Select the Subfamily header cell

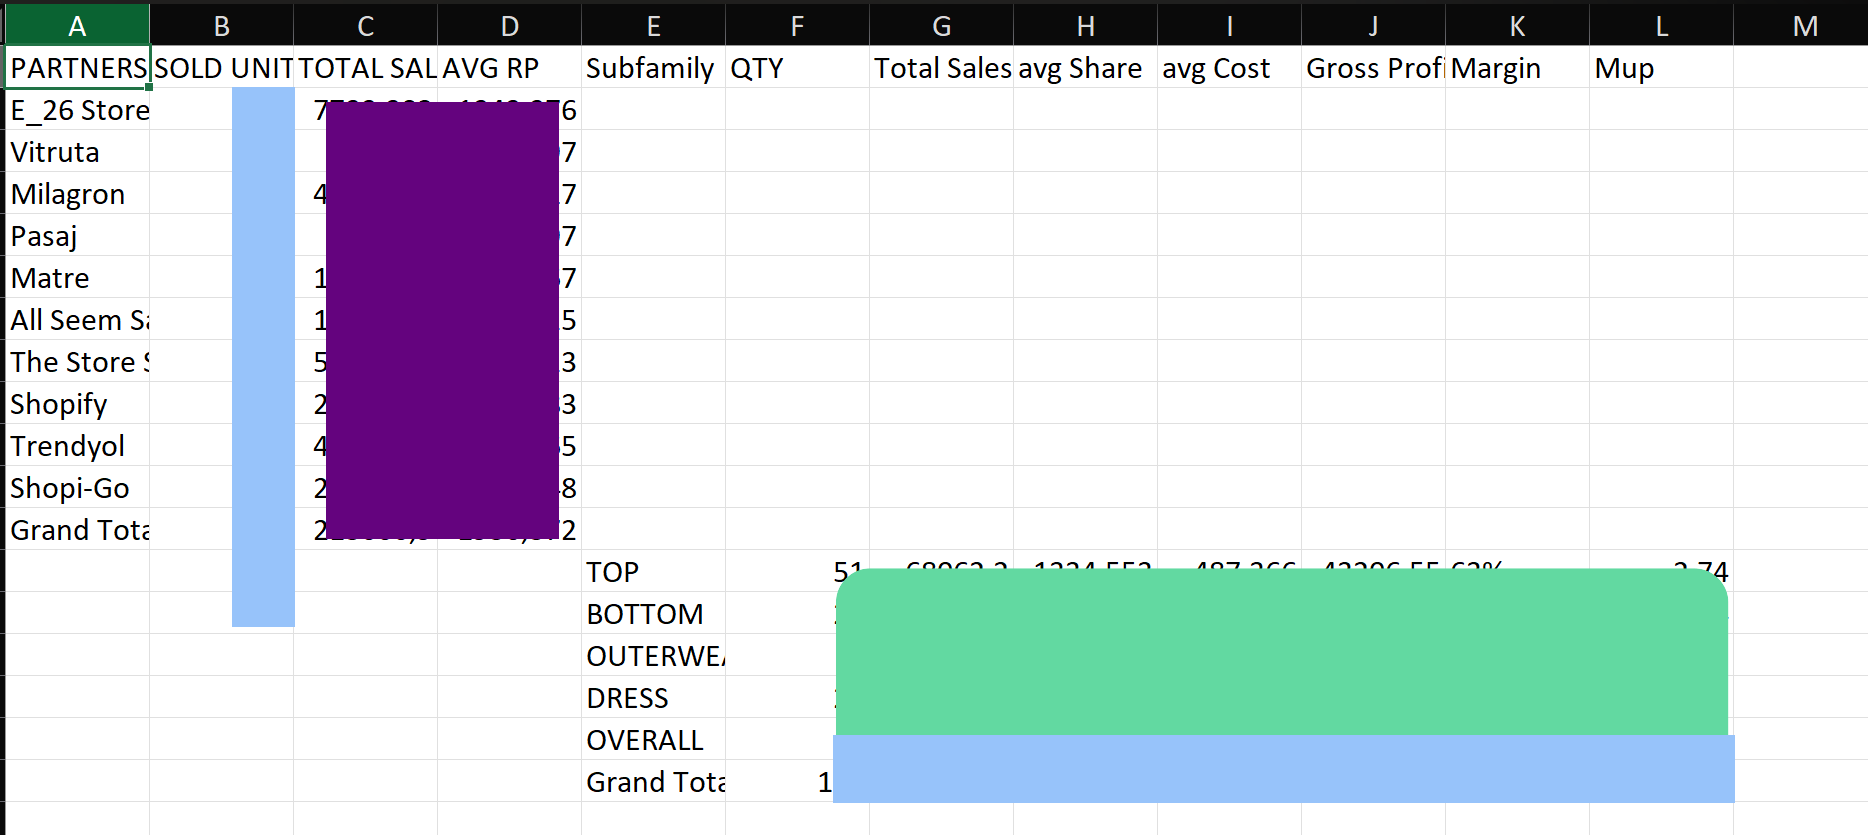tap(652, 68)
